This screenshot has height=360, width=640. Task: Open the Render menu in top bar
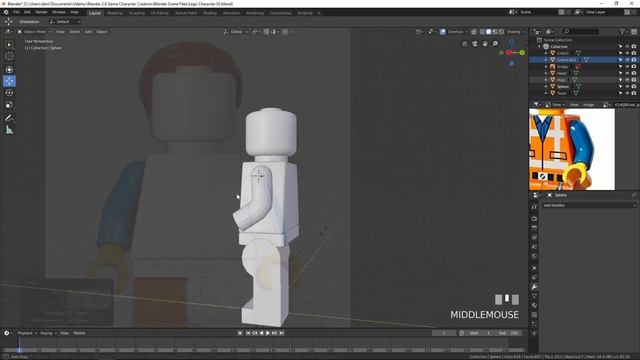41,13
